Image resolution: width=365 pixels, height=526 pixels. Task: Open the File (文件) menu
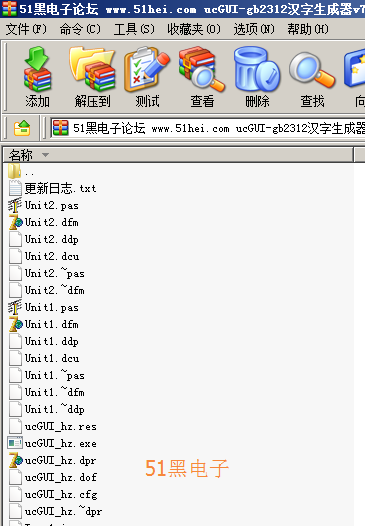(x=26, y=29)
